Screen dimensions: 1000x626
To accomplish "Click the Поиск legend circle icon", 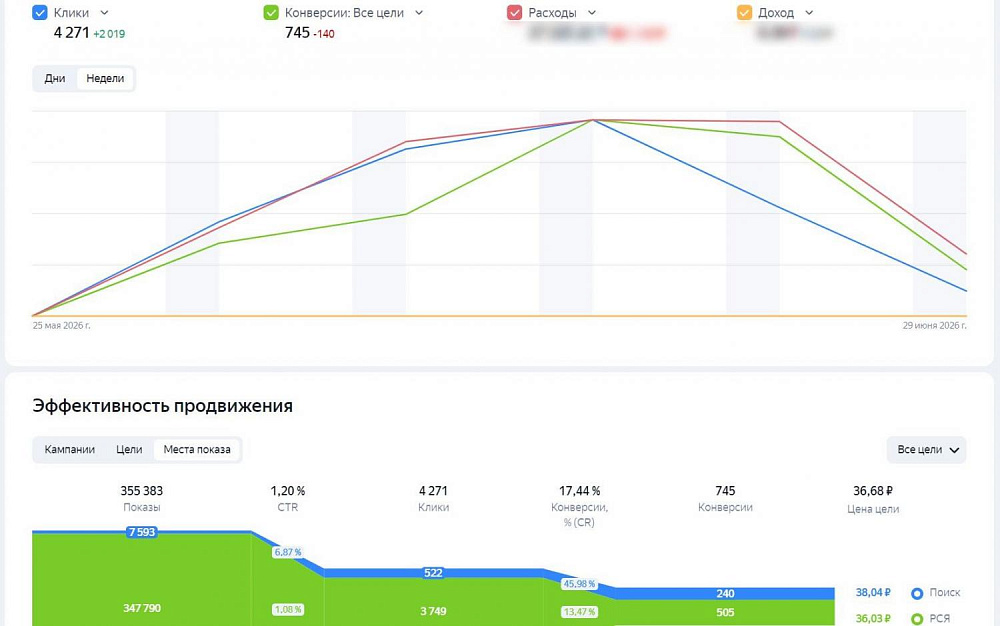I will (917, 593).
